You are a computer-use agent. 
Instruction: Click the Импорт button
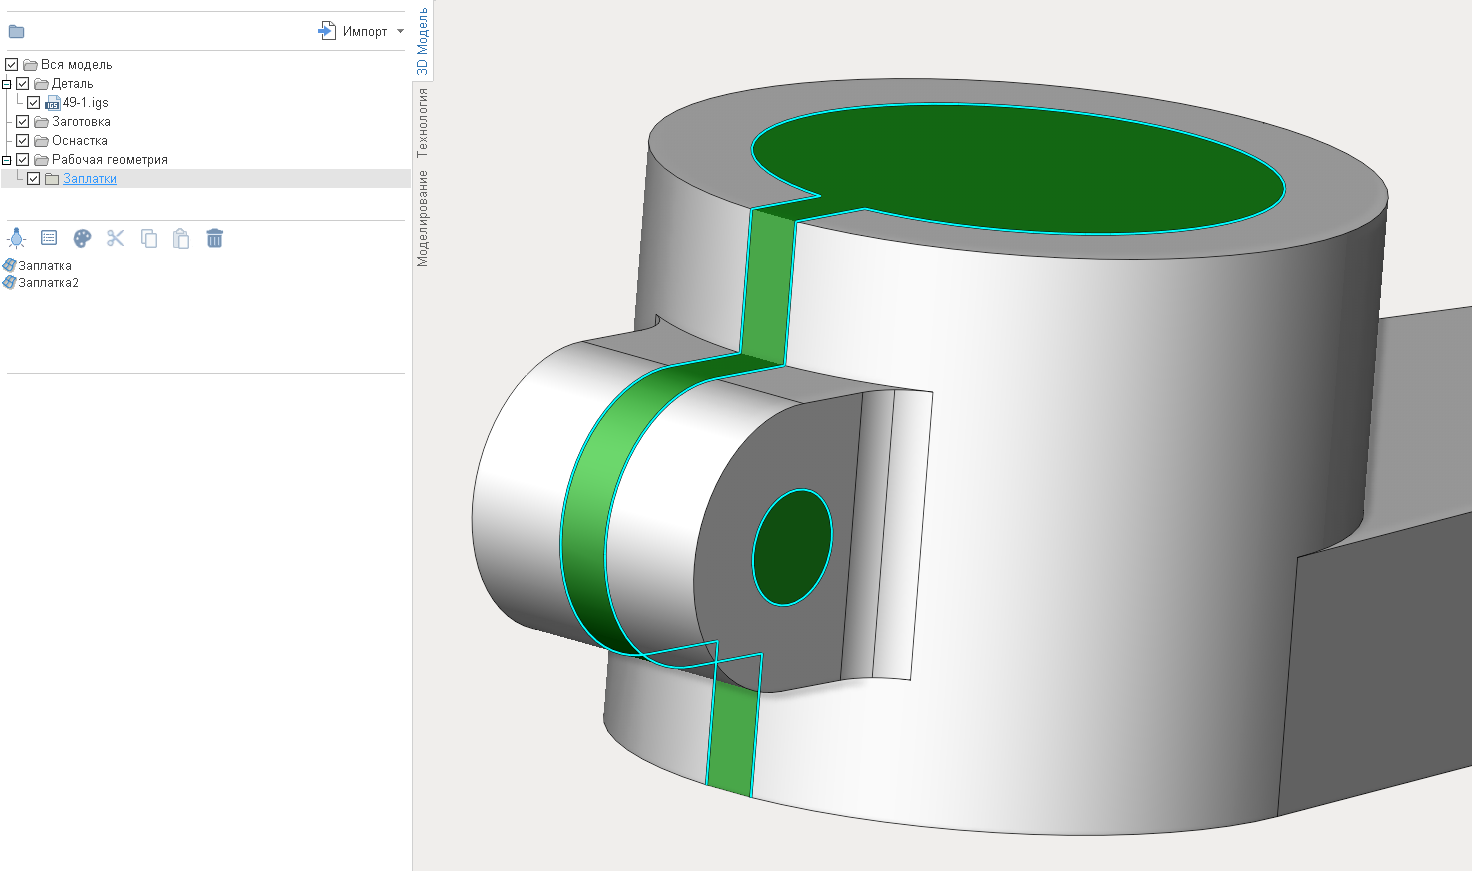point(354,32)
